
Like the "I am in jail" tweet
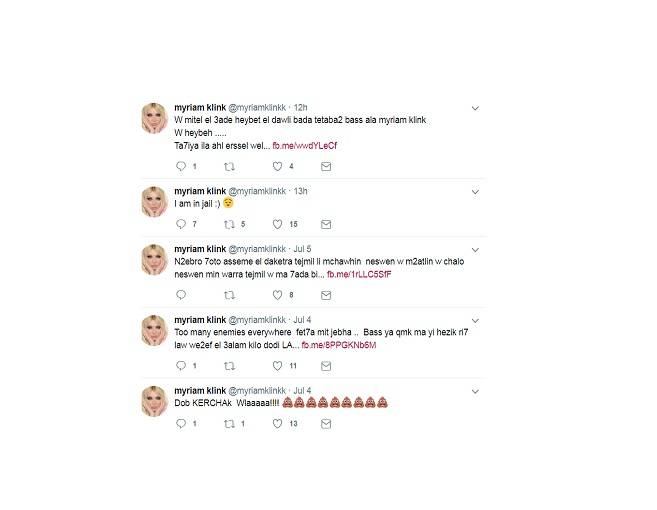[x=277, y=224]
